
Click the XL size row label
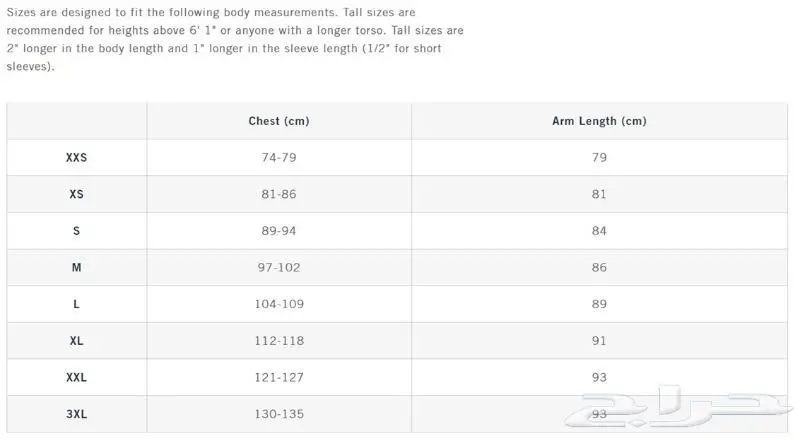(x=77, y=341)
